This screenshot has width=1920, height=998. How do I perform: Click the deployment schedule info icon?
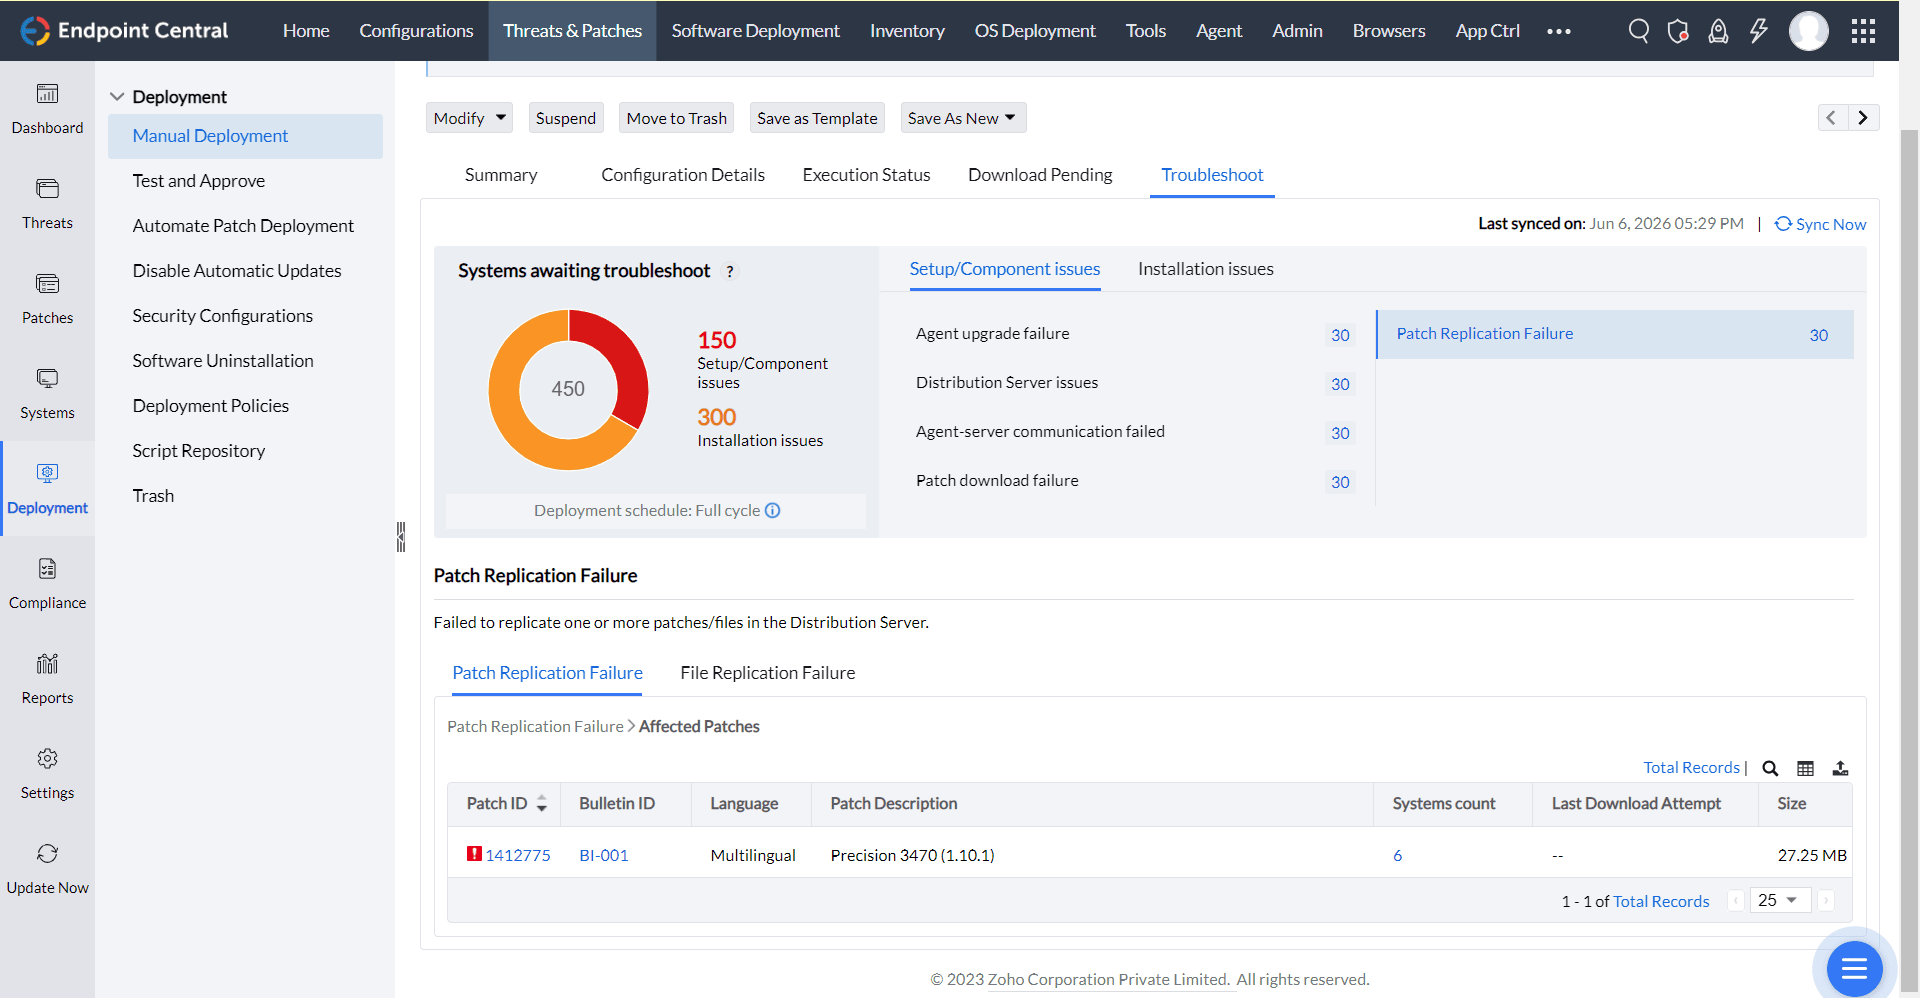point(773,510)
